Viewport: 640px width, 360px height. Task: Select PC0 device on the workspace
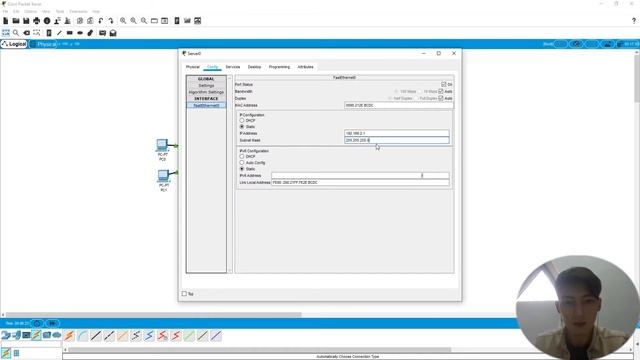(162, 145)
